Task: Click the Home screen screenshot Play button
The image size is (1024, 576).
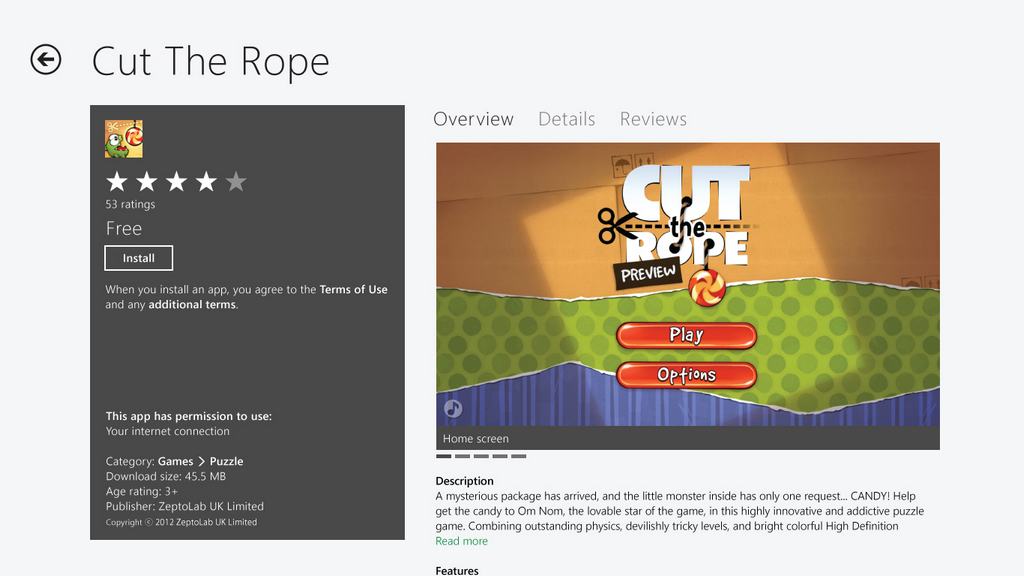Action: coord(686,335)
